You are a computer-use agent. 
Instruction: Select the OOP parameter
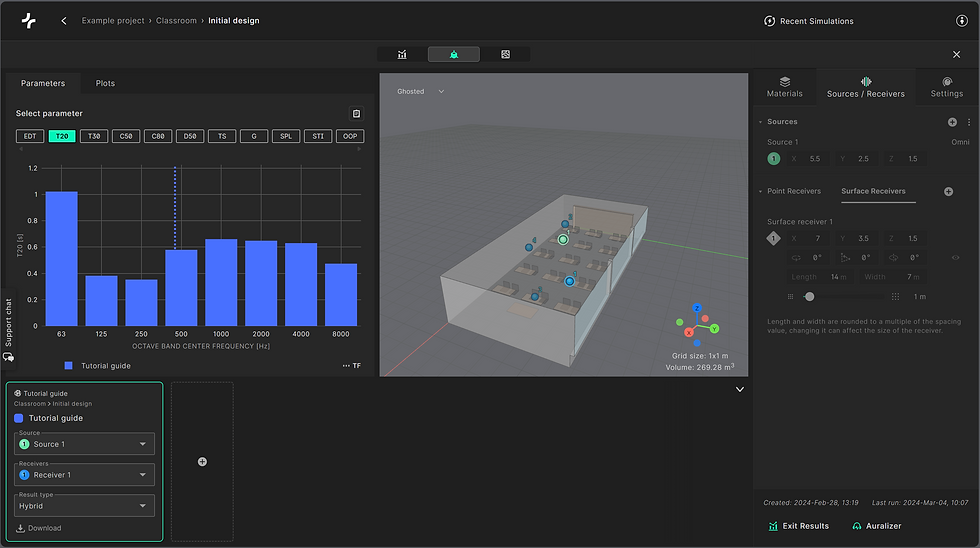coord(350,136)
